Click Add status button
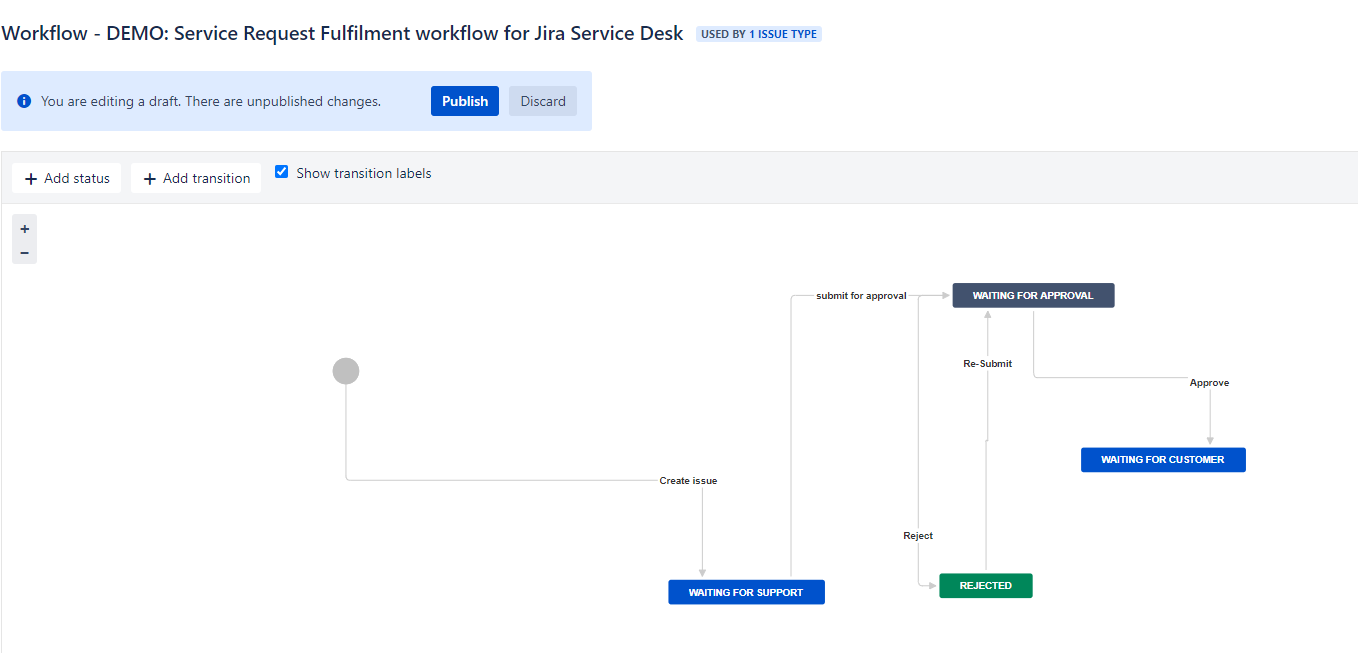Image resolution: width=1358 pixels, height=653 pixels. click(67, 178)
